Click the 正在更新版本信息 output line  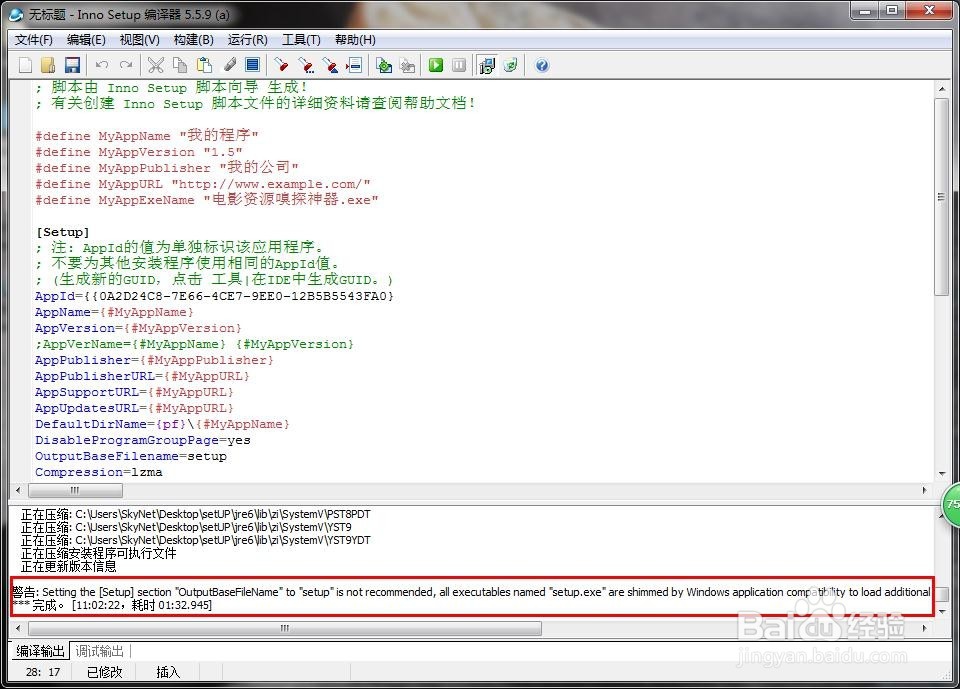coord(69,566)
